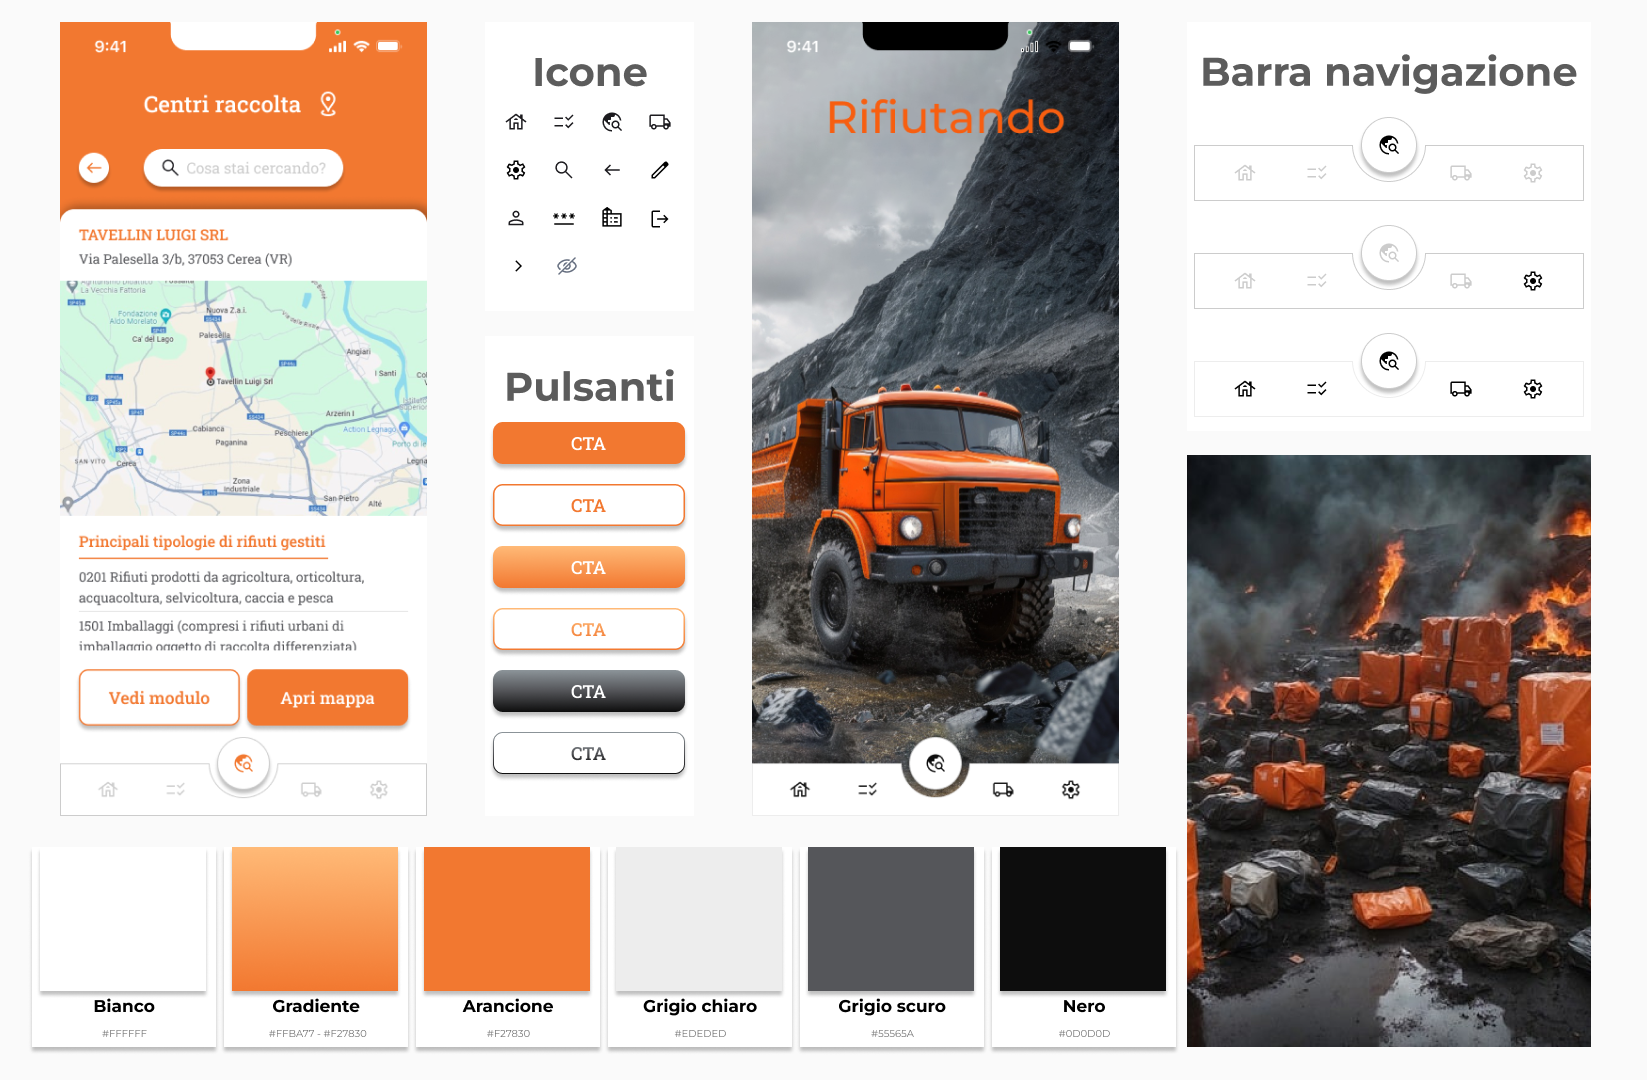Click the home icon in the Icone panel

point(516,122)
